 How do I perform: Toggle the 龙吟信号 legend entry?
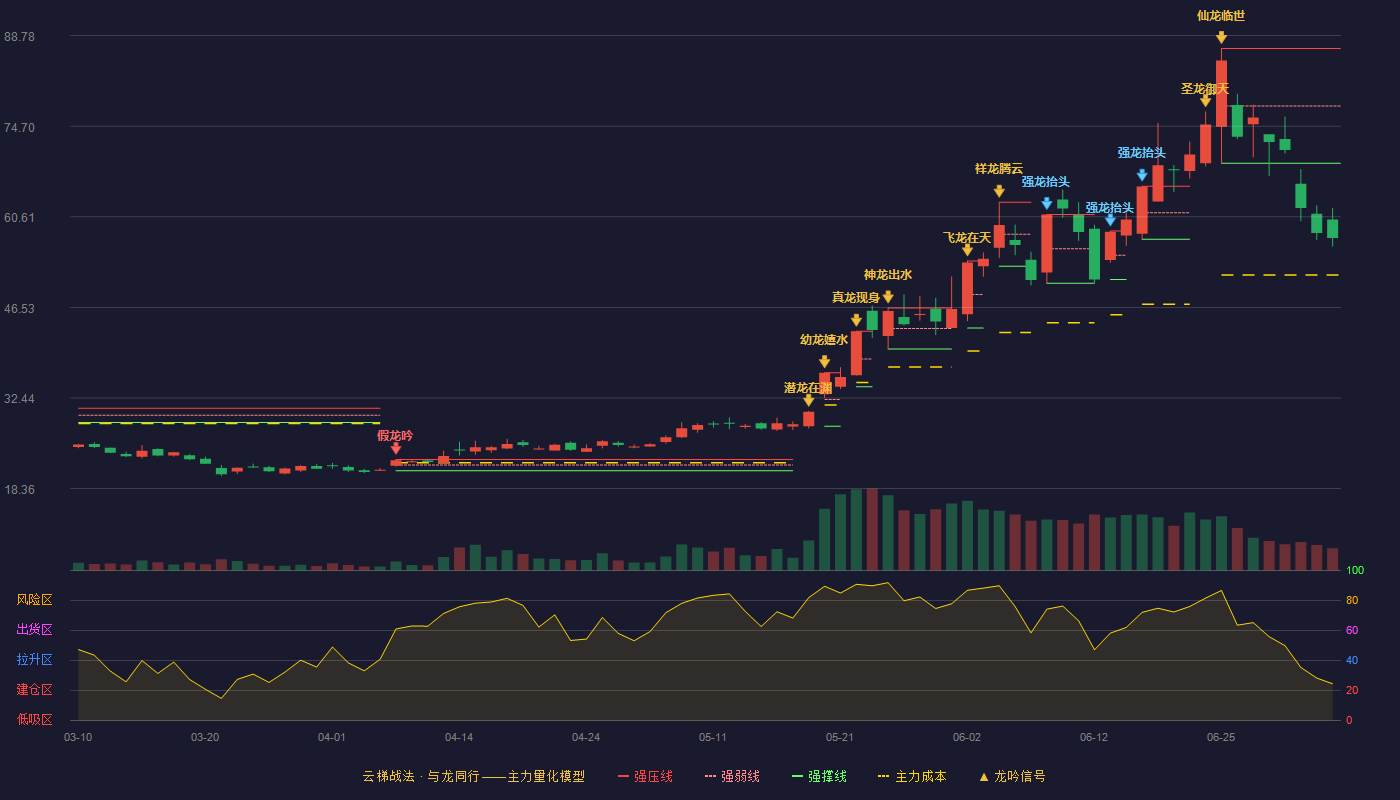tap(1012, 776)
